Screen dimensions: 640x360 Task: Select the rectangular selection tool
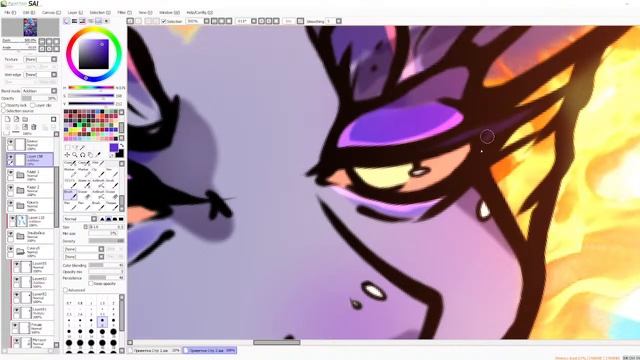click(67, 147)
